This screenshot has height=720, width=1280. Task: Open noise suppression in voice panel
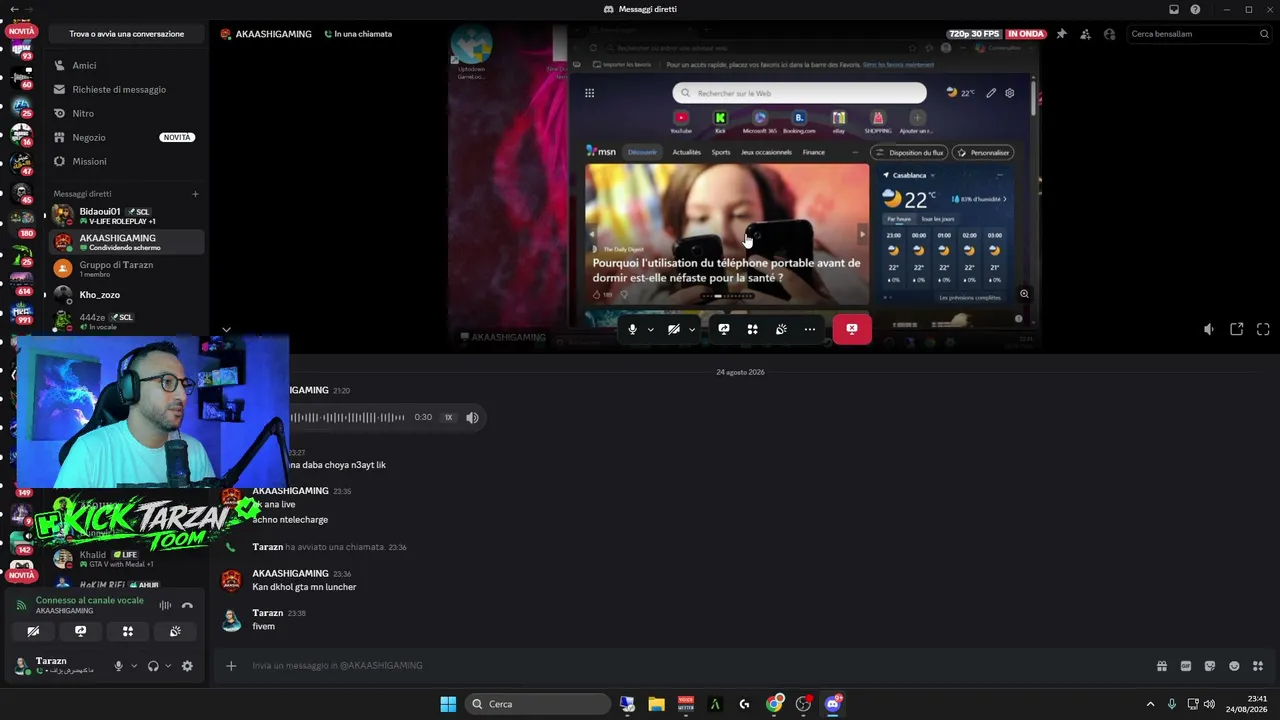(165, 605)
